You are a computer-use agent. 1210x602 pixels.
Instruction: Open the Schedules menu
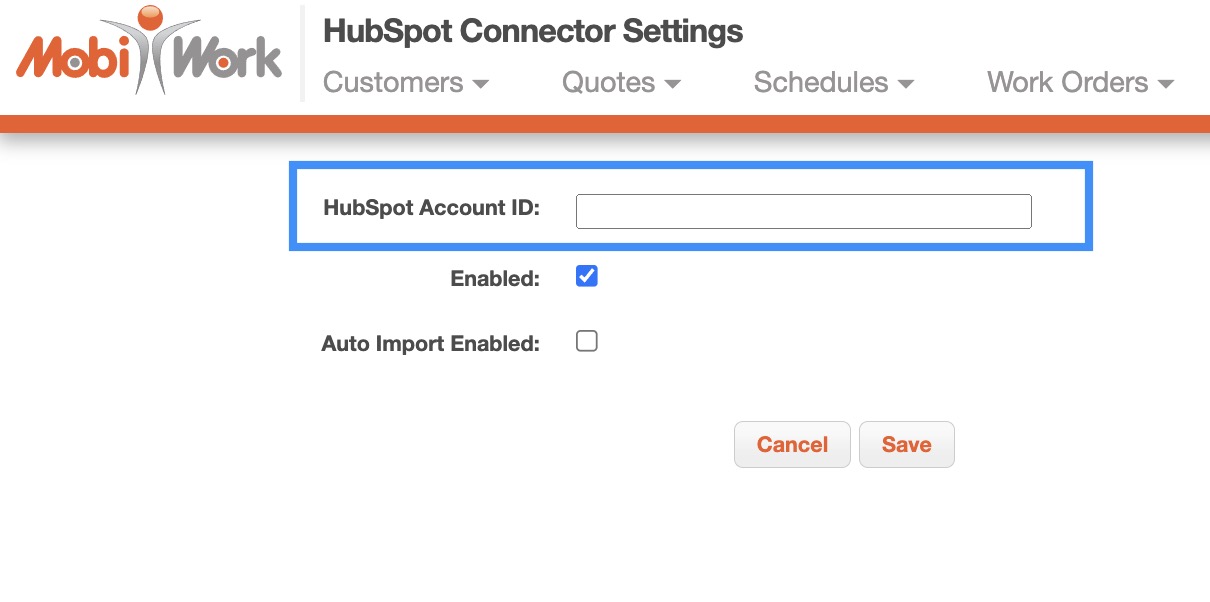(821, 82)
